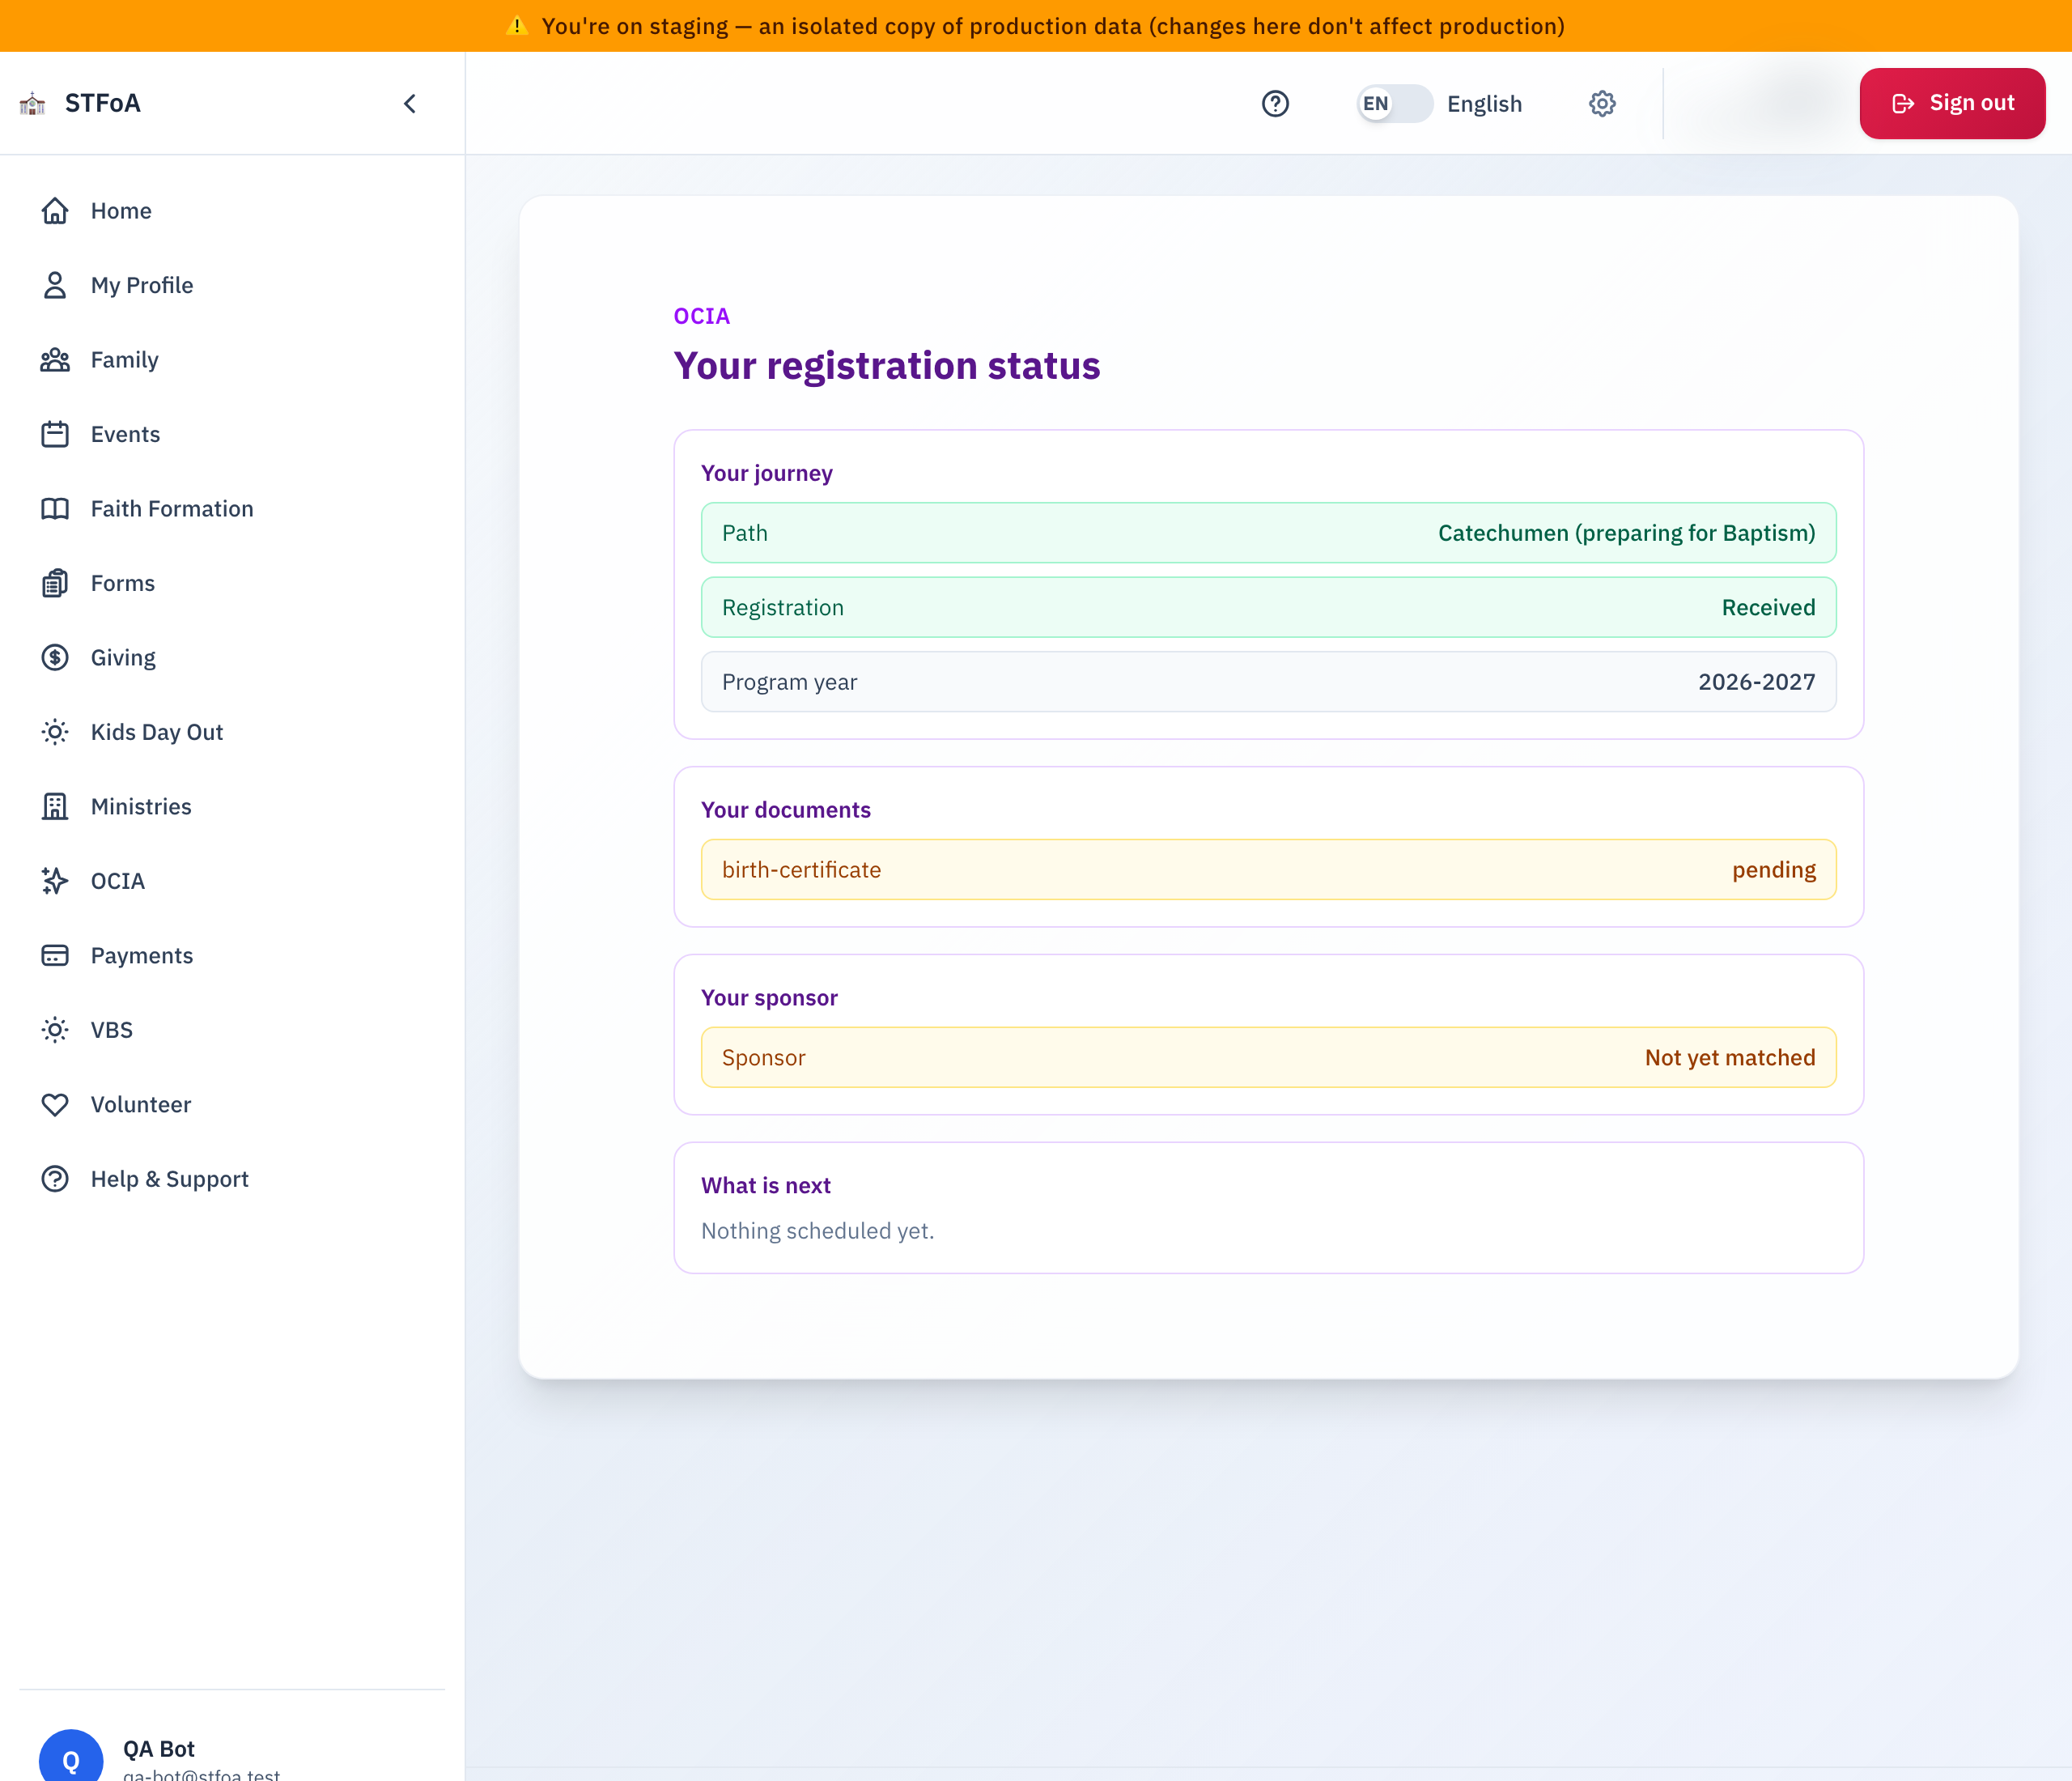
Task: Click the "What is next" section title
Action: click(x=765, y=1185)
